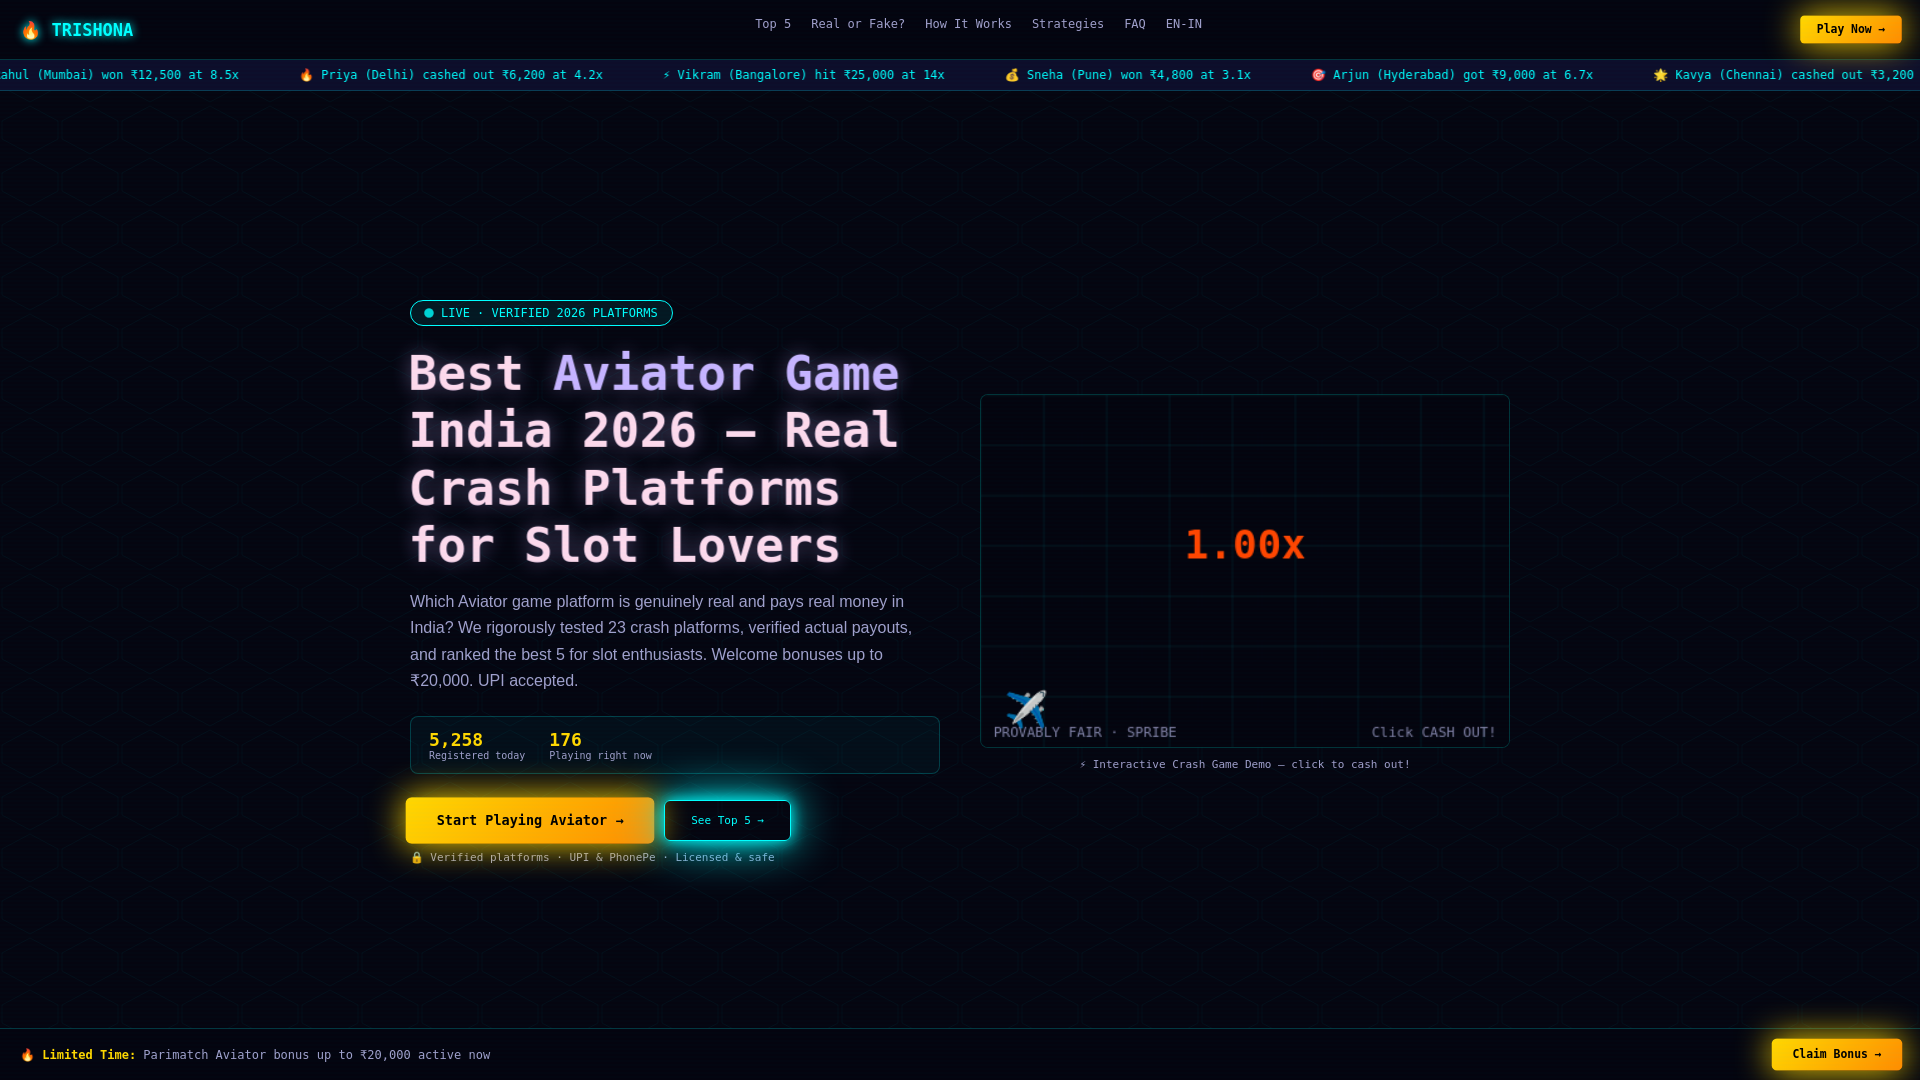Go to How It Works section
1920x1080 pixels.
tap(968, 24)
